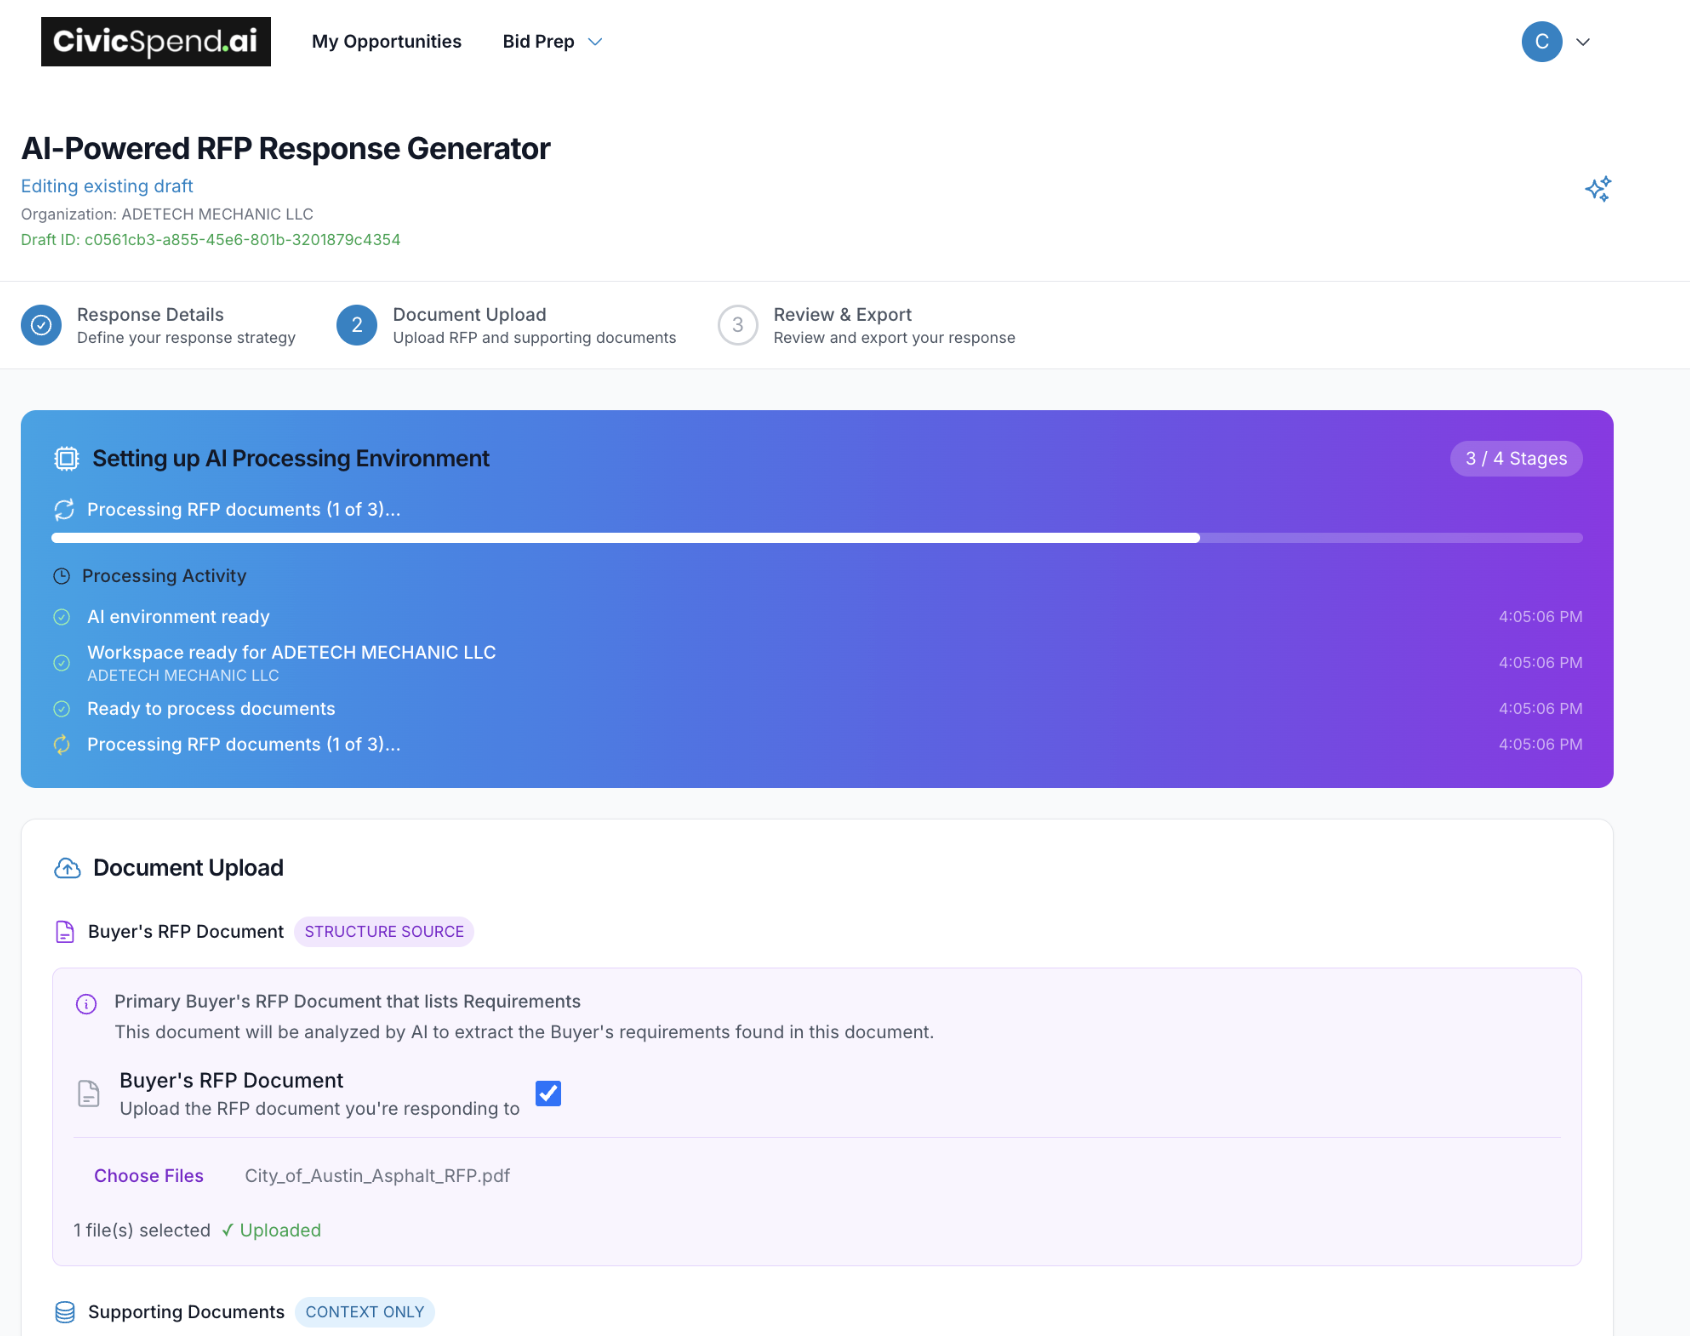Viewport: 1690px width, 1336px height.
Task: Click the clock icon next to Processing Activity
Action: [x=62, y=575]
